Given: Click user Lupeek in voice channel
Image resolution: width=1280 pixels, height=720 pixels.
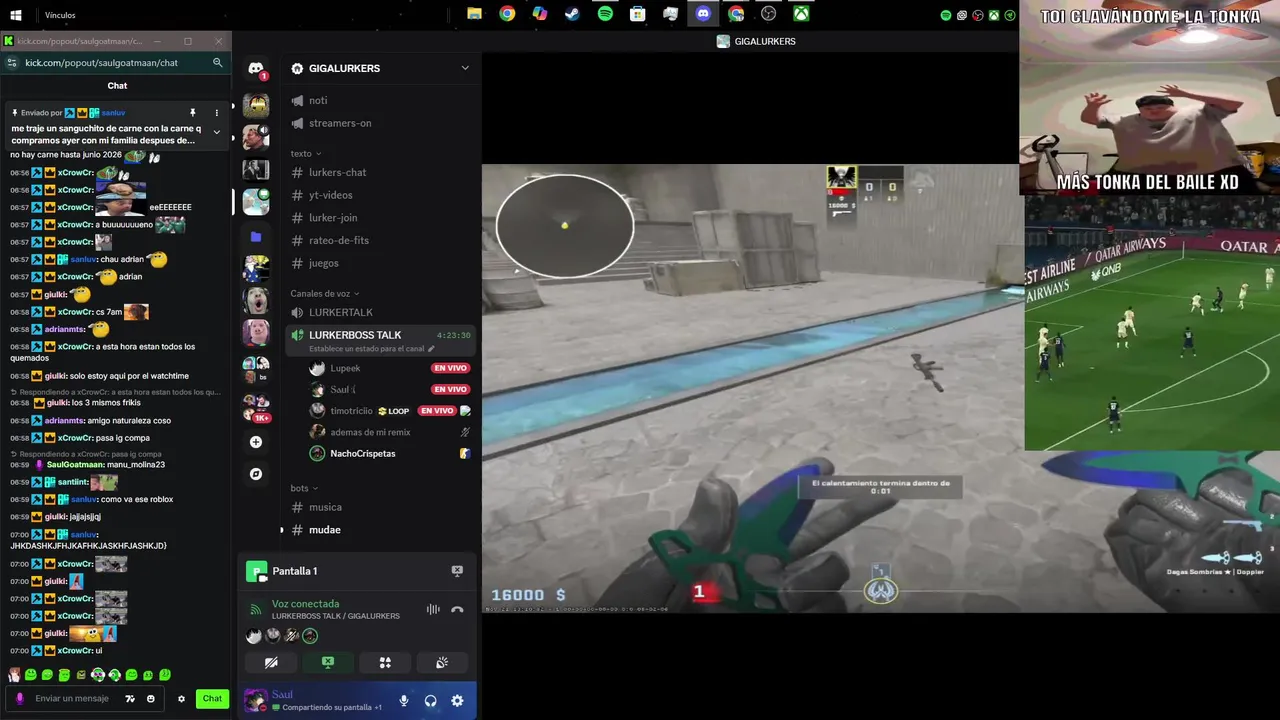Looking at the screenshot, I should point(345,368).
